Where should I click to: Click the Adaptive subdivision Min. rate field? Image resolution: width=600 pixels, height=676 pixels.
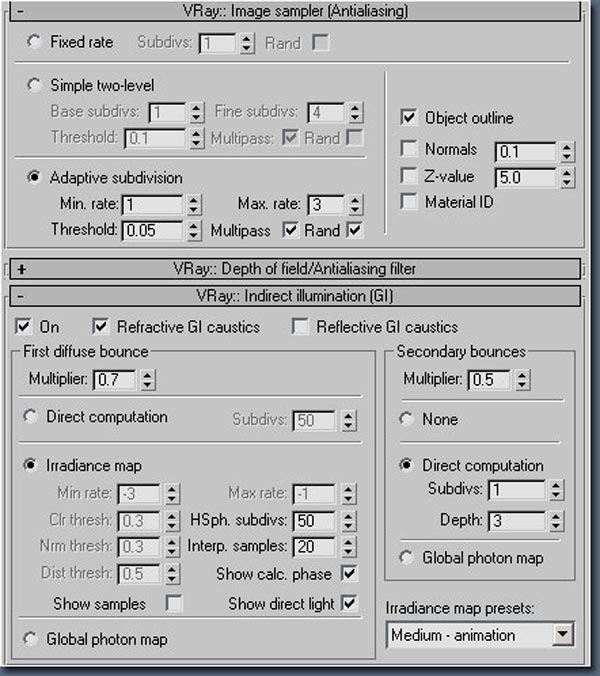(x=153, y=205)
